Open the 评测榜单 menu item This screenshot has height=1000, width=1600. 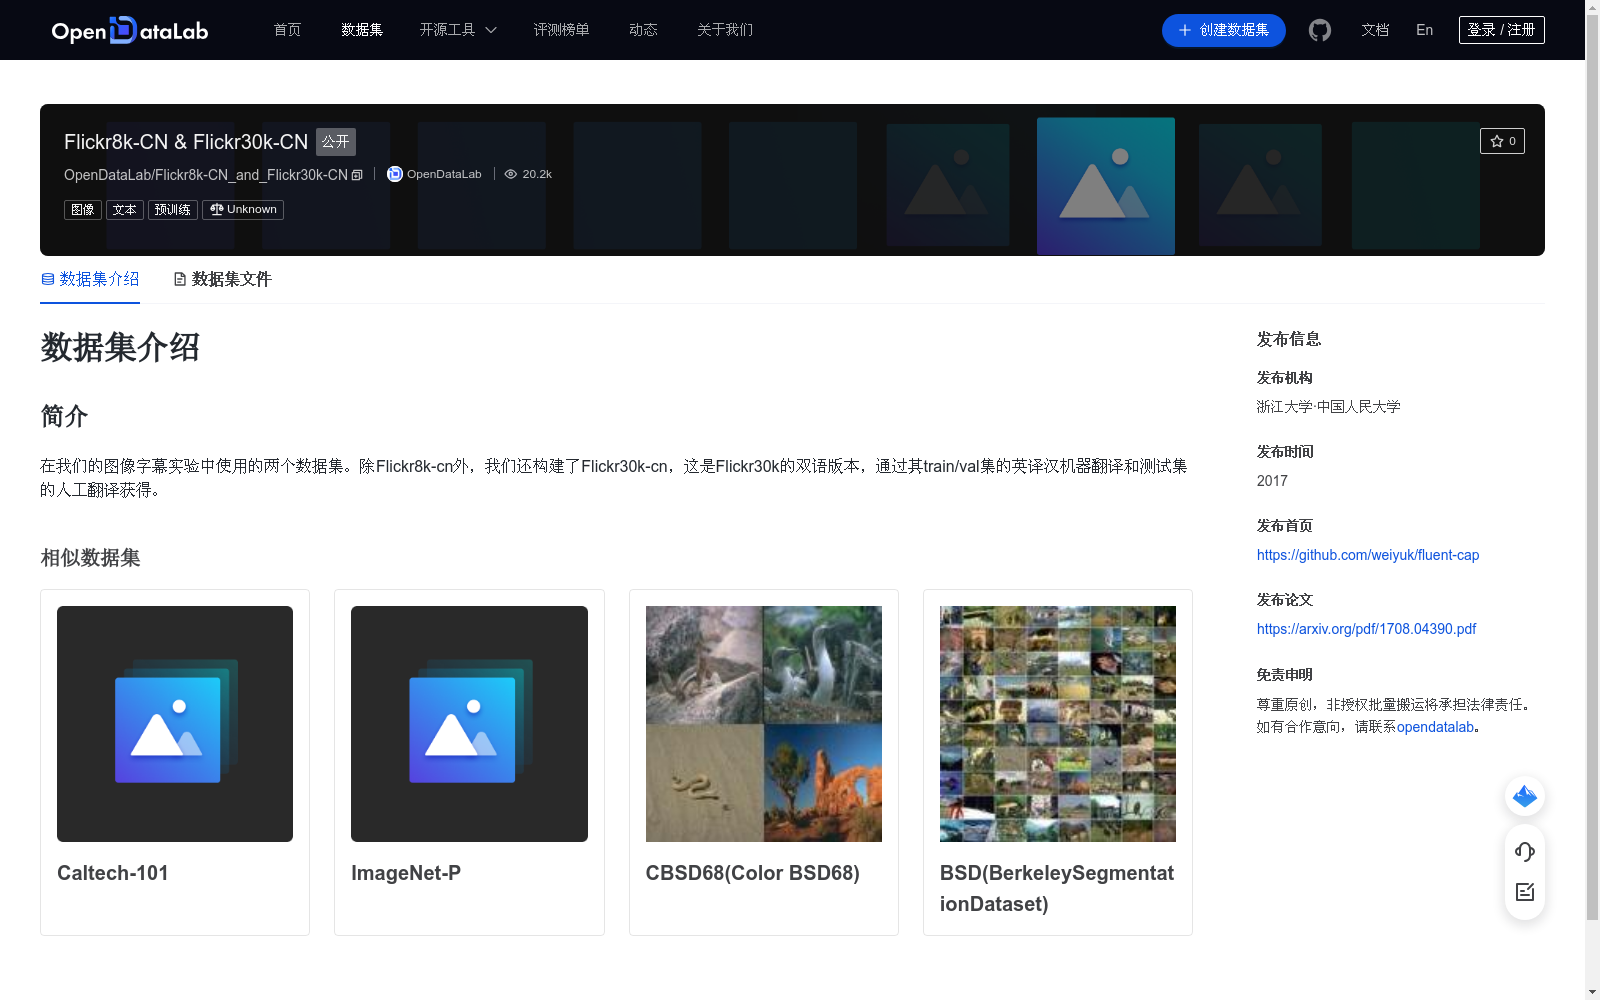click(x=561, y=30)
